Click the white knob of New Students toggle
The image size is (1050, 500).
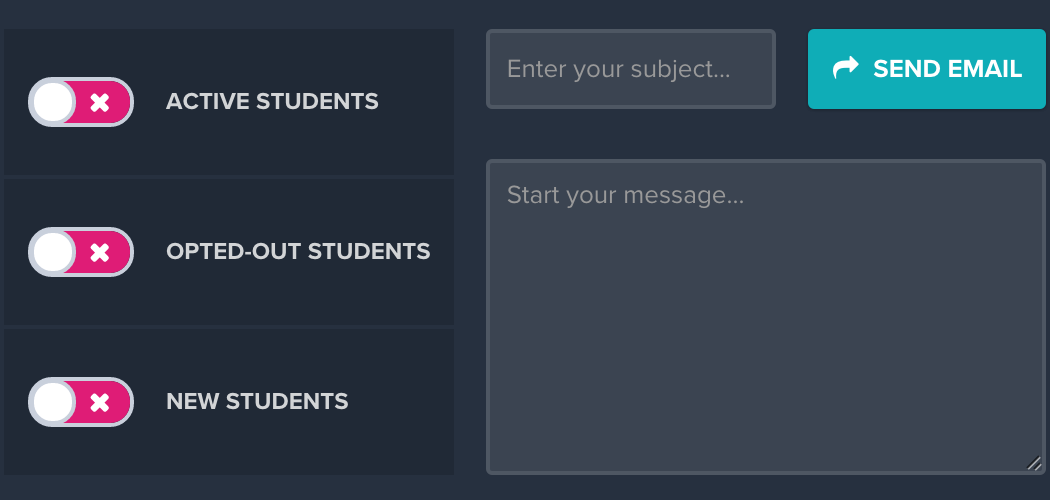coord(53,402)
